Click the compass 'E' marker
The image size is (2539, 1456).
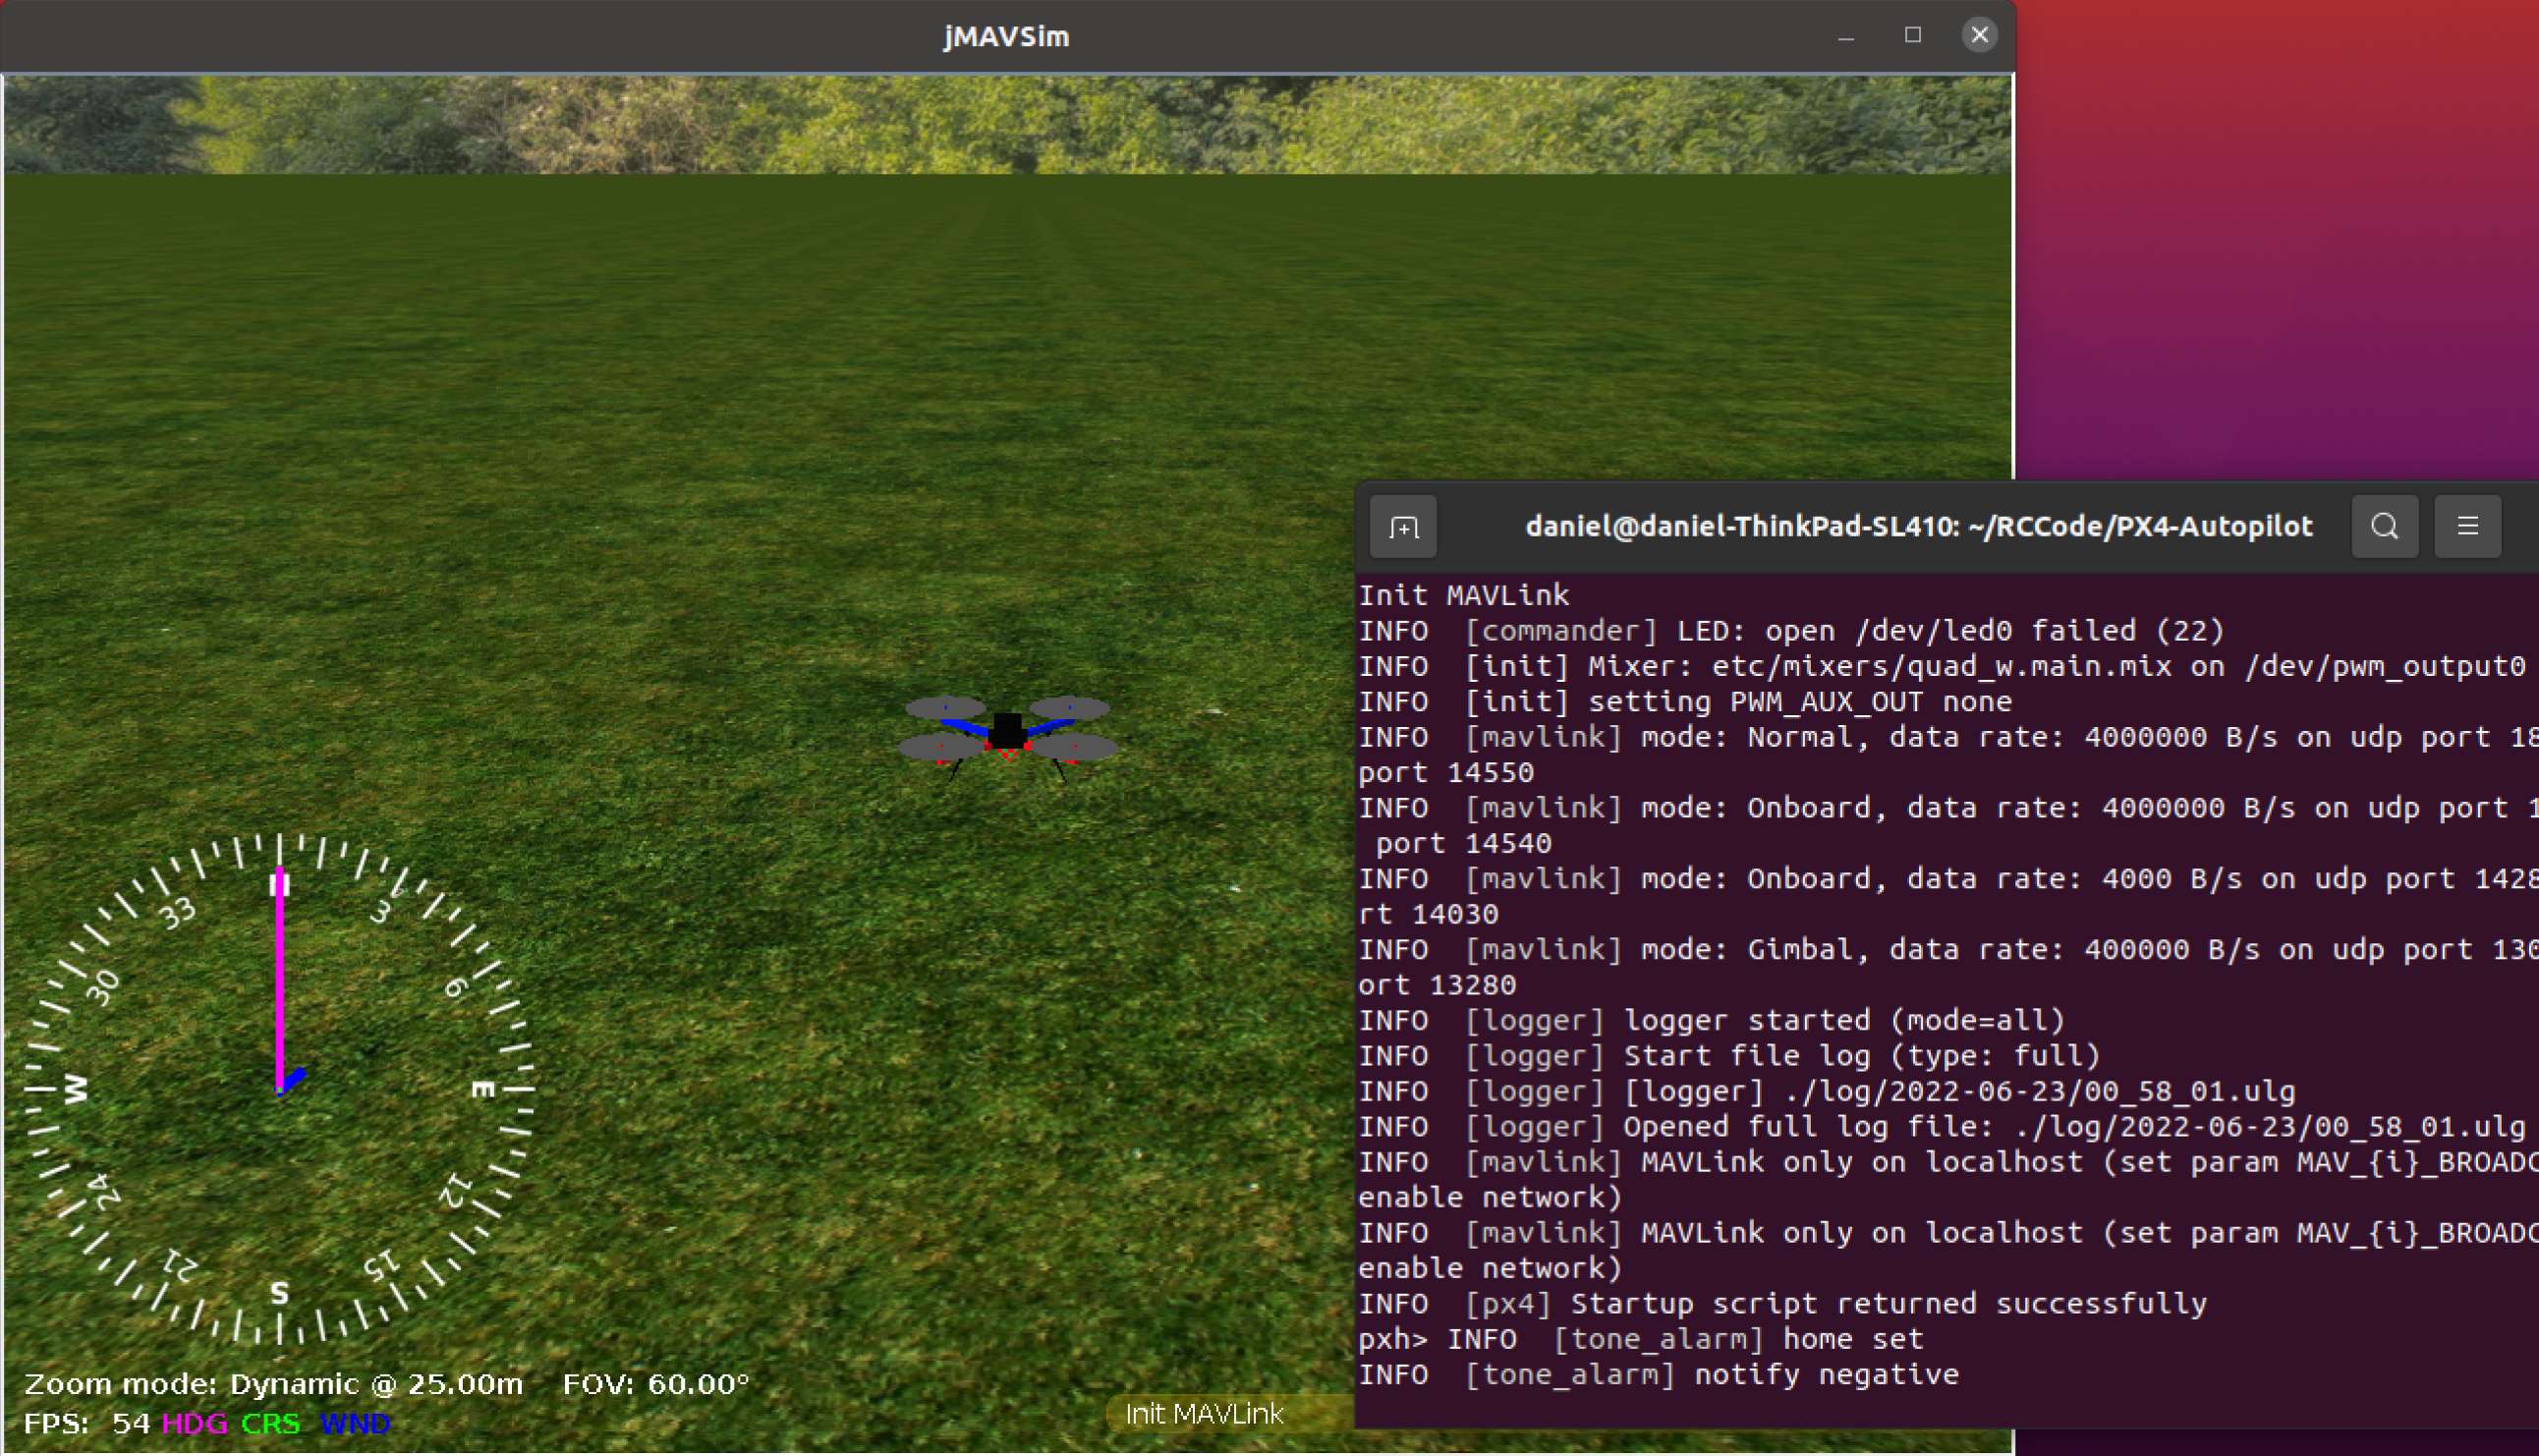(483, 1090)
